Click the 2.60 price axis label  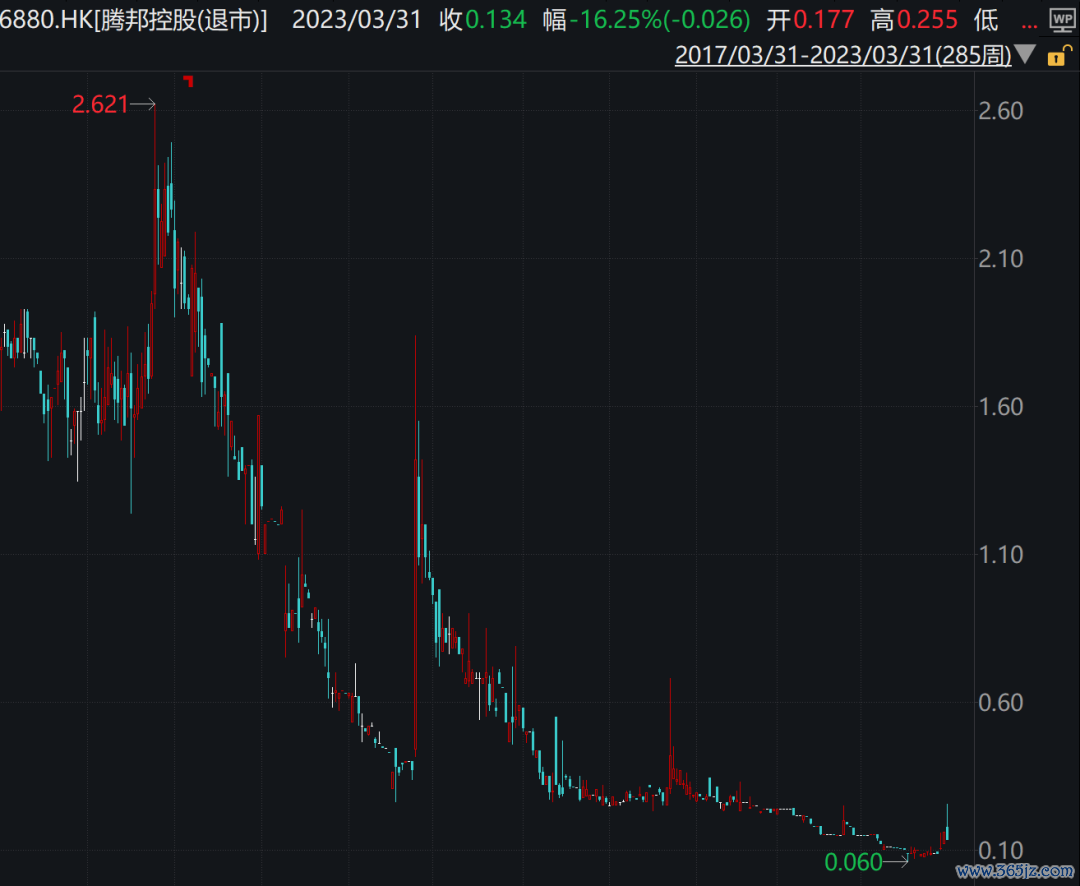click(999, 110)
